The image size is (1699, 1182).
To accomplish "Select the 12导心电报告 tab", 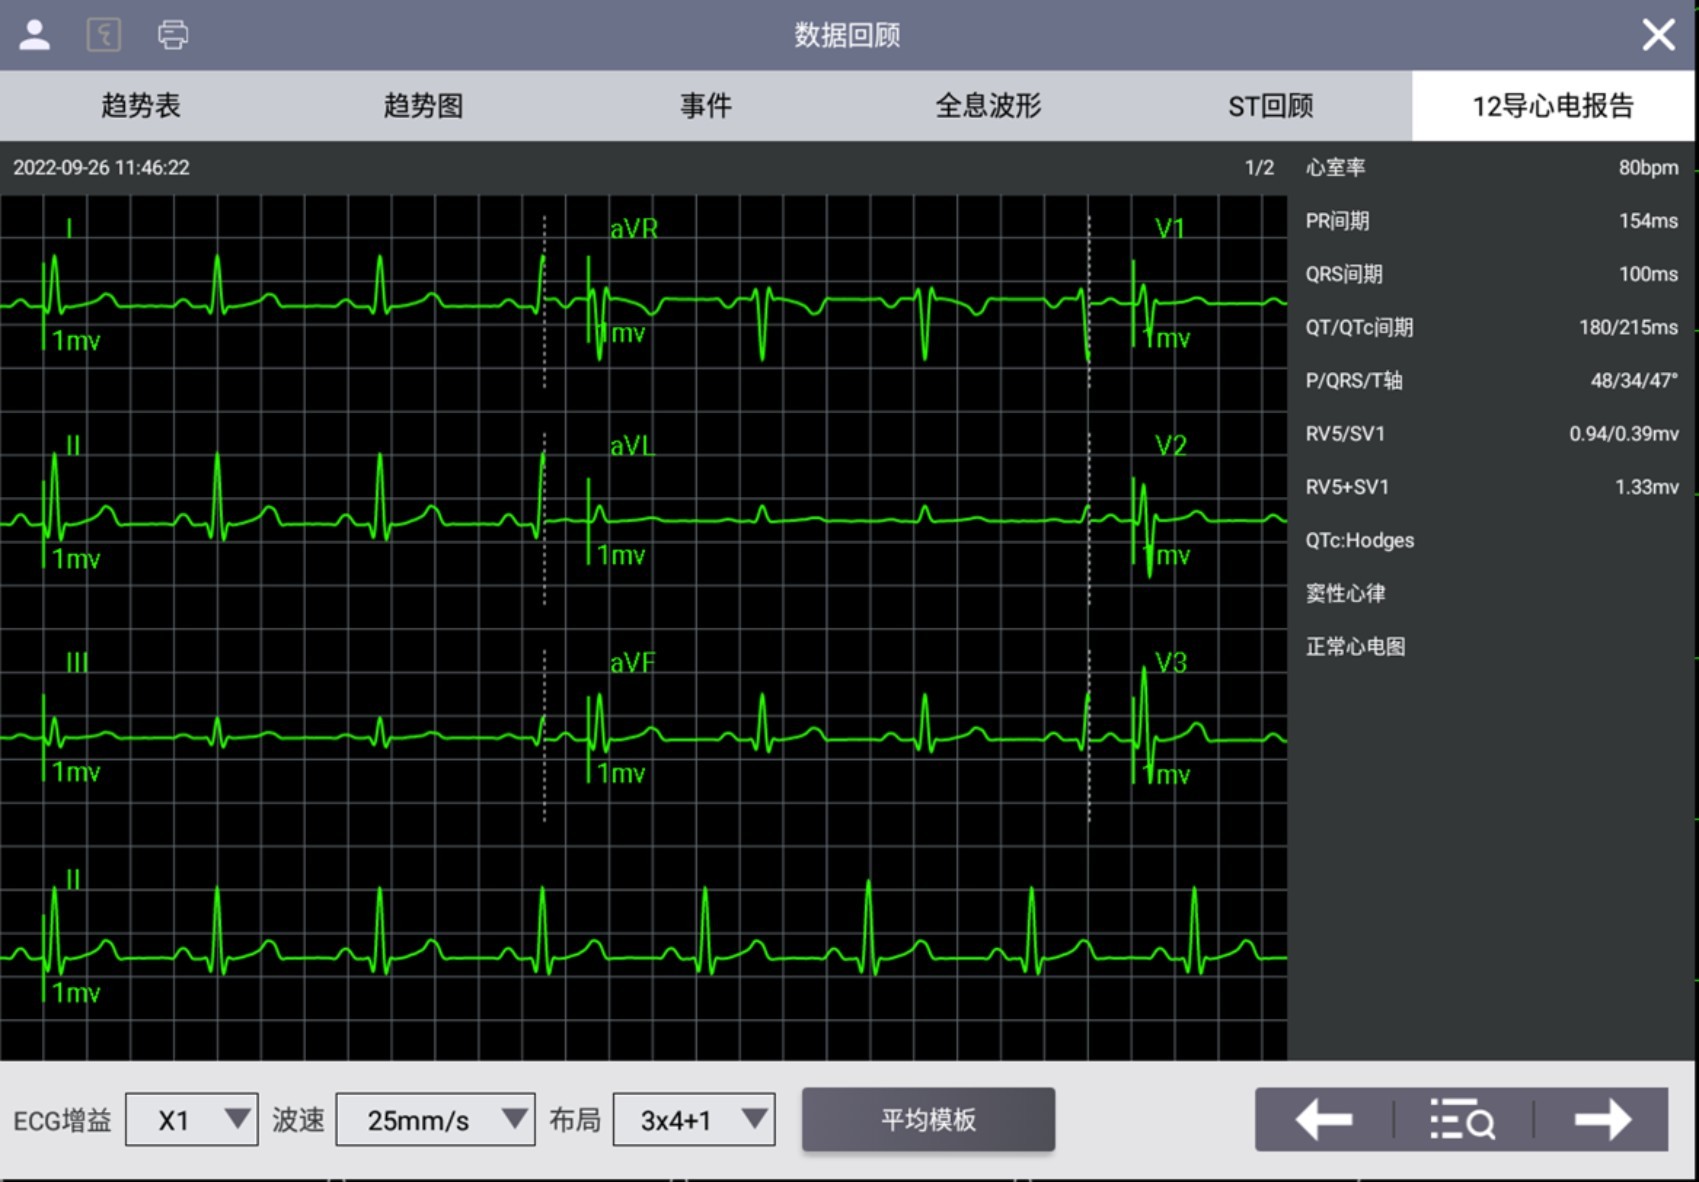I will [1553, 106].
